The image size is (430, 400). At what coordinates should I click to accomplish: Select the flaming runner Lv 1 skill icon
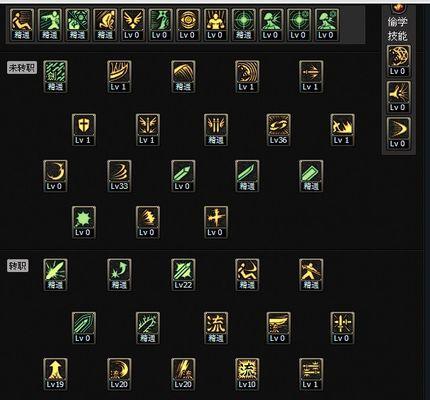(342, 130)
